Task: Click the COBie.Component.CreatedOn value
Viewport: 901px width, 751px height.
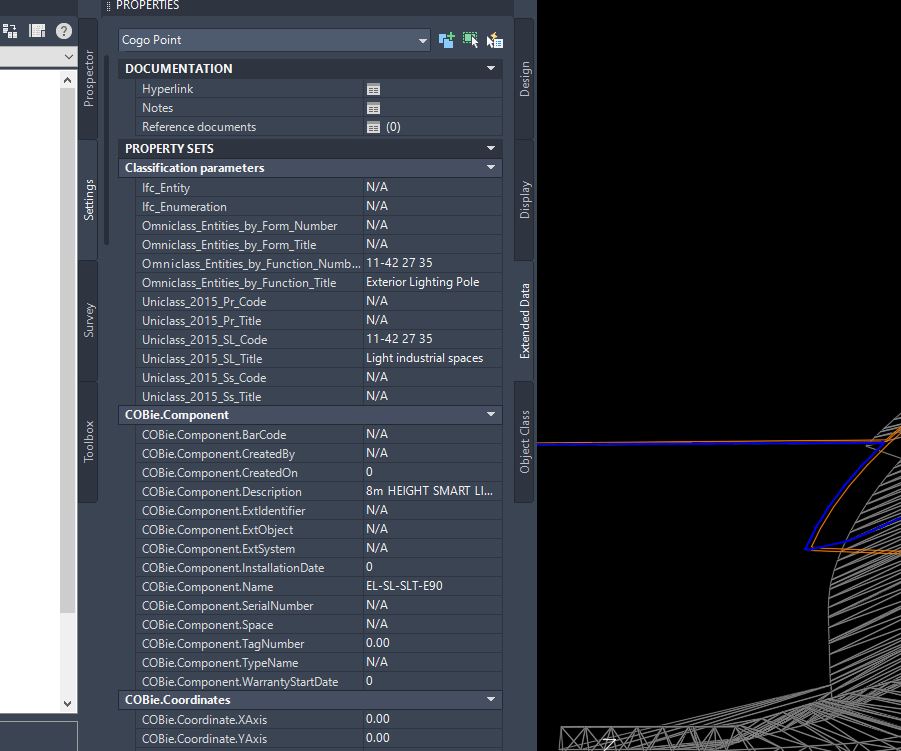Action: (433, 472)
